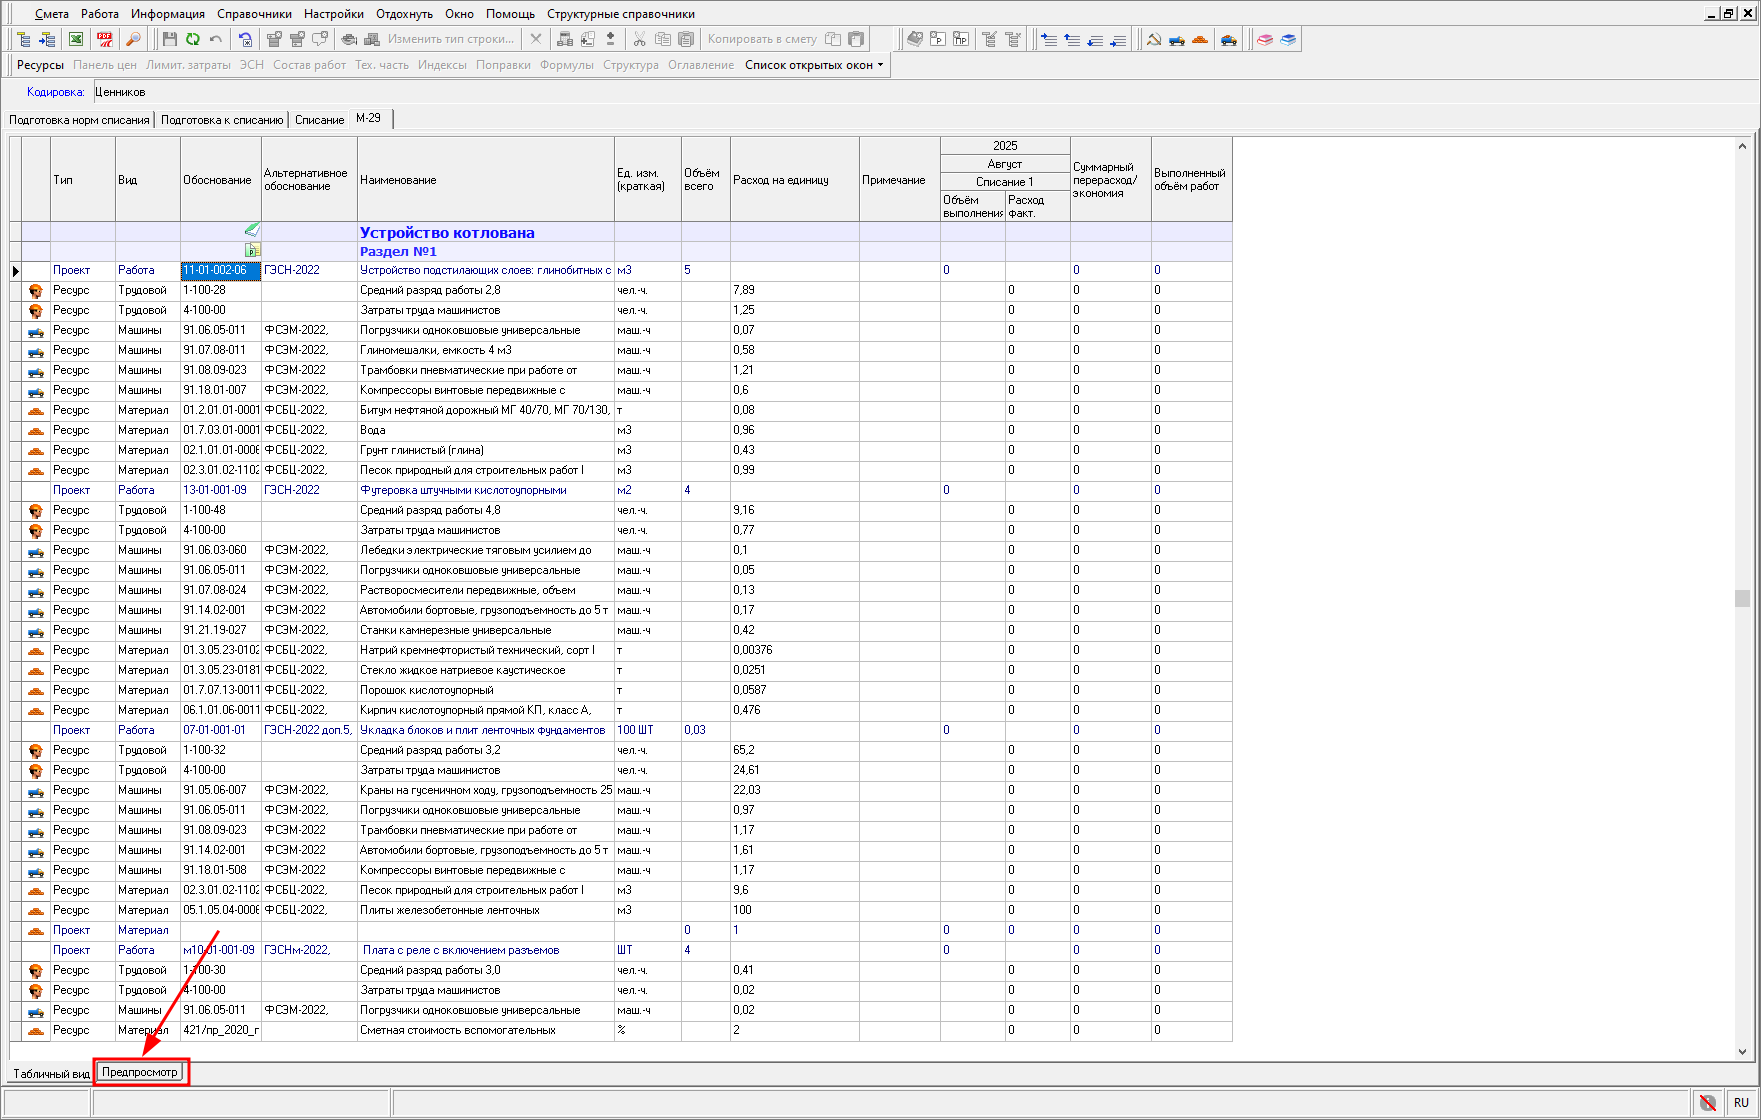Toggle the blue truck machines icon
1761x1120 pixels.
[x=1177, y=39]
